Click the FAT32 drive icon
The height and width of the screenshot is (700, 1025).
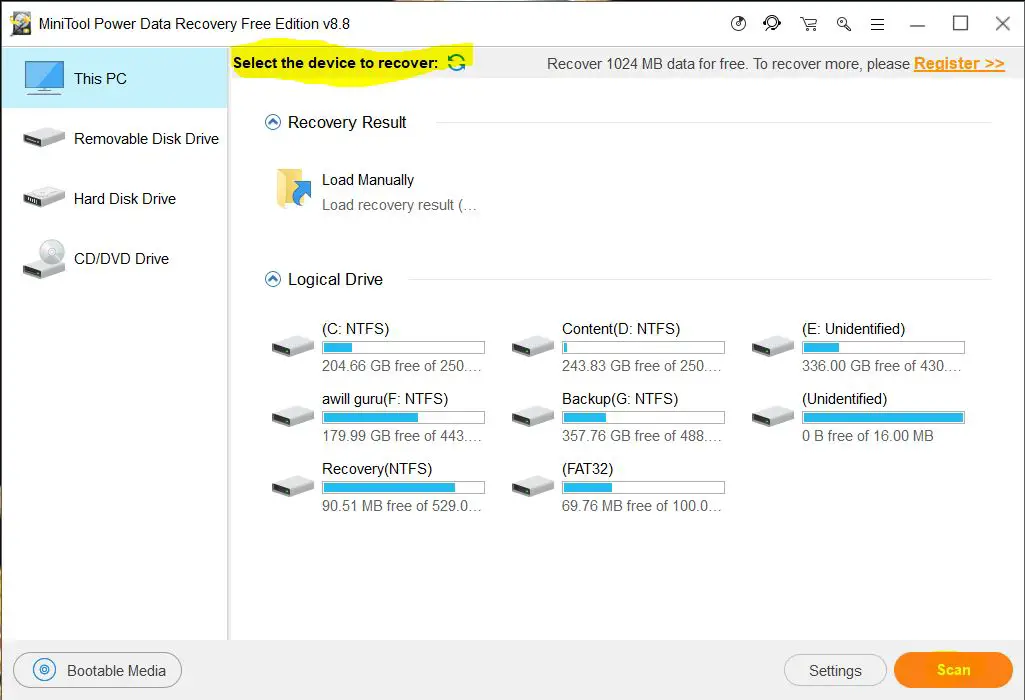pos(533,486)
